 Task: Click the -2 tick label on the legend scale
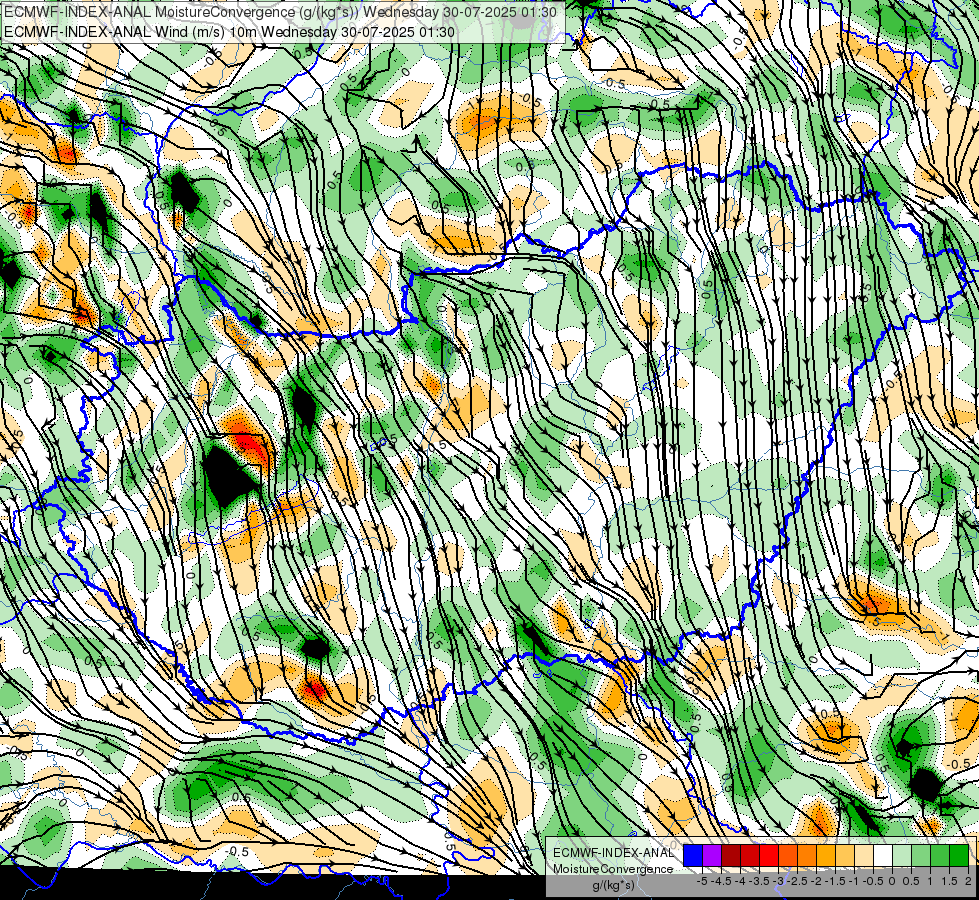click(817, 881)
